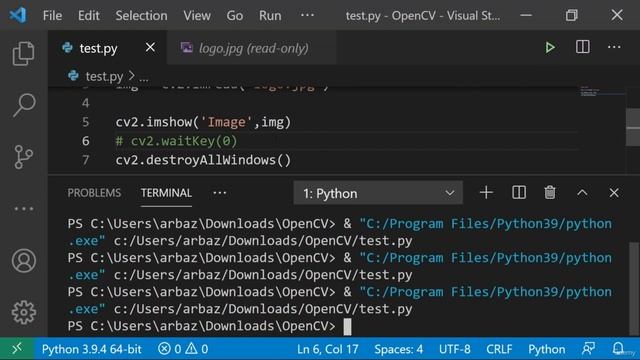Click the code minimap preview
The height and width of the screenshot is (360, 640).
point(602,91)
